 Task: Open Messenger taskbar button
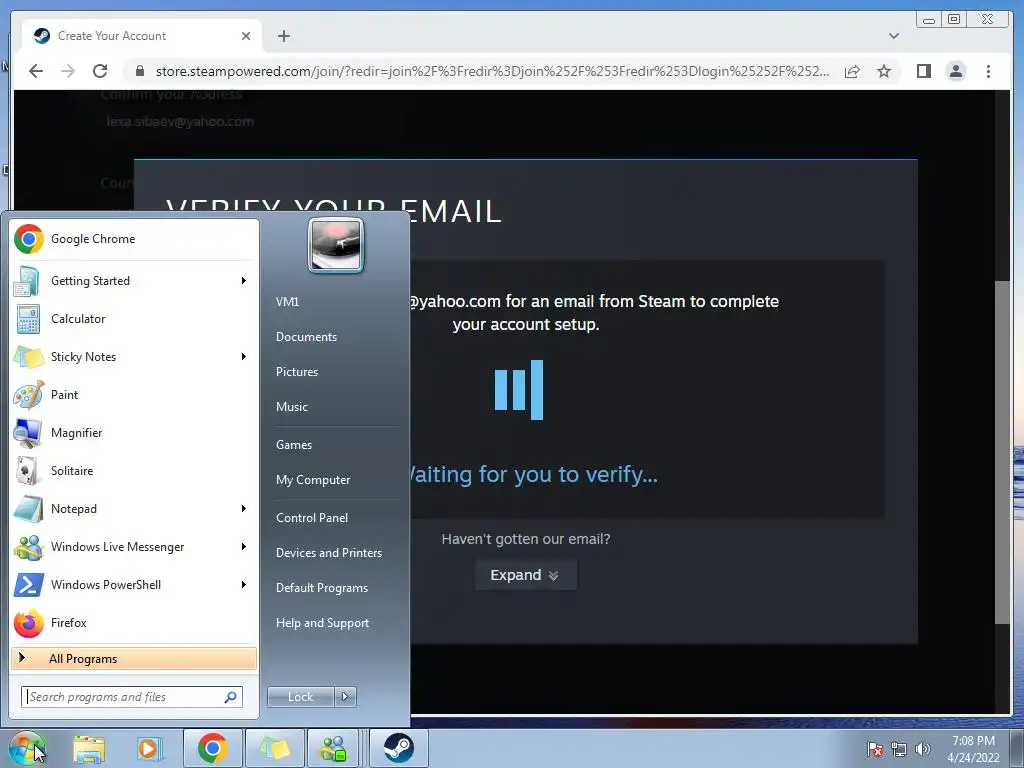pos(333,748)
